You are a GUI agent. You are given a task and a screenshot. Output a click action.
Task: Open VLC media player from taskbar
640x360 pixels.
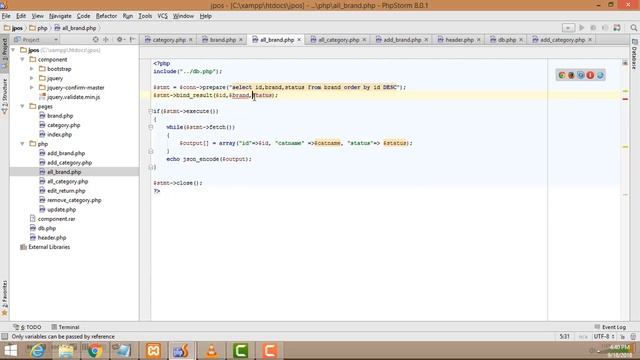pos(211,351)
